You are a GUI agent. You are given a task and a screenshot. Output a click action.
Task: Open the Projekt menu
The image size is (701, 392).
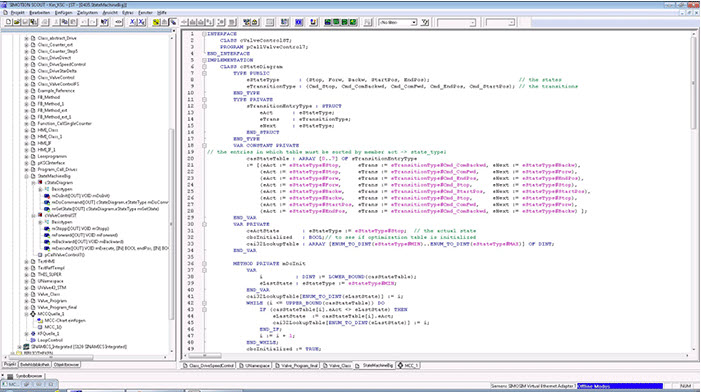tap(17, 13)
